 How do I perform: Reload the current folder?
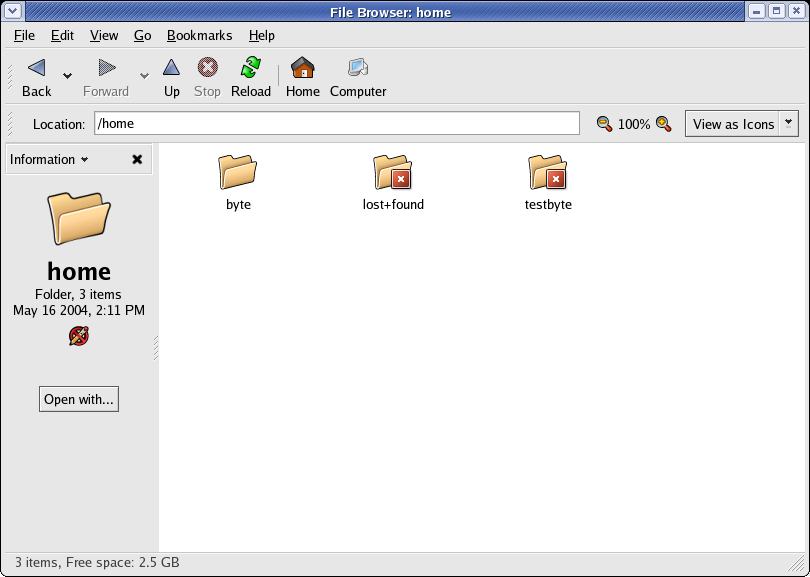pyautogui.click(x=251, y=77)
